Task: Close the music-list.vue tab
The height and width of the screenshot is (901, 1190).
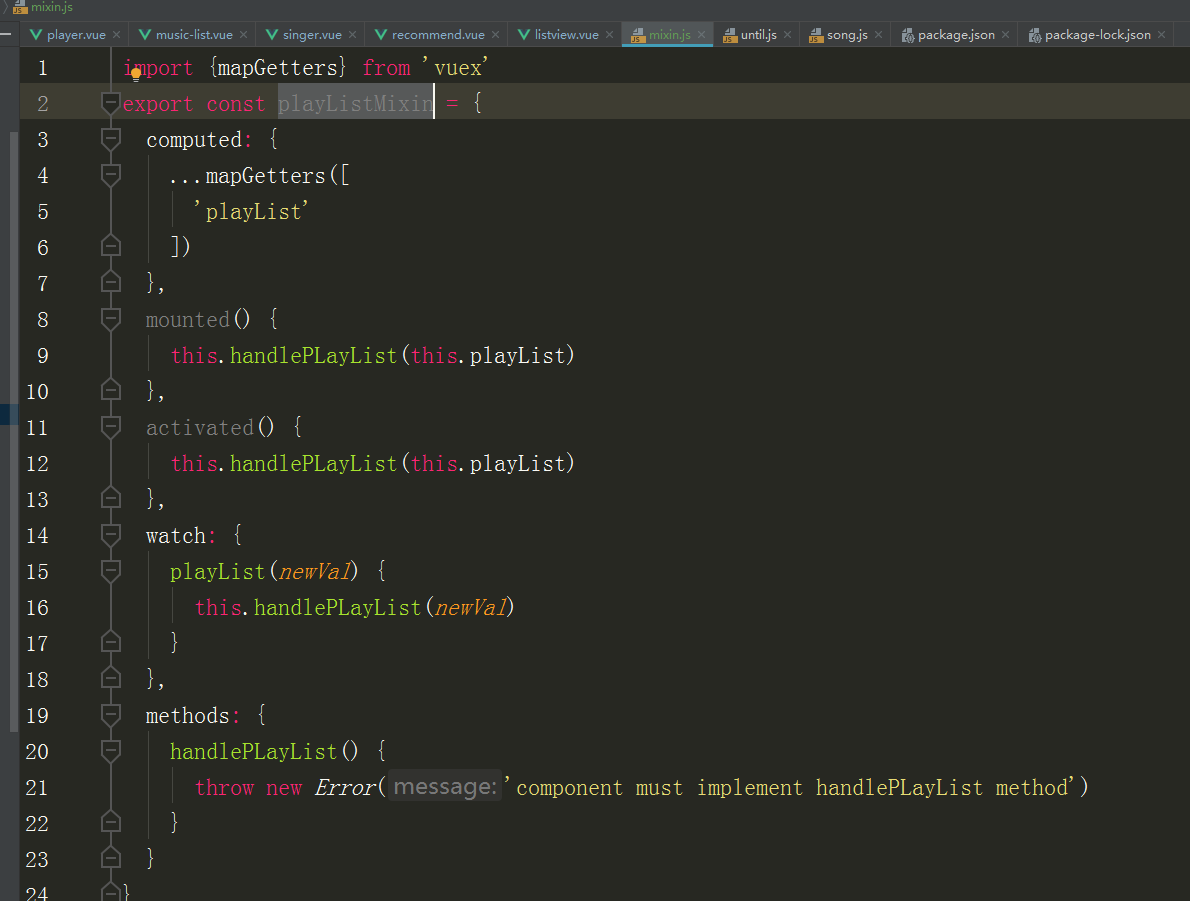Action: point(244,35)
